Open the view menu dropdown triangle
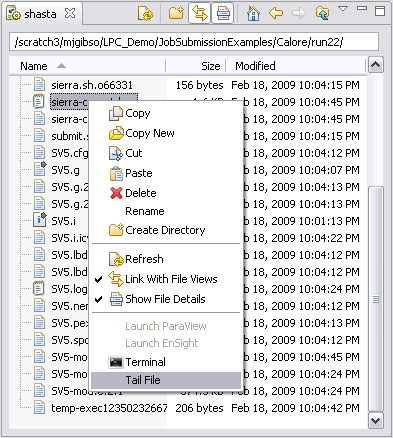This screenshot has height=438, width=393. [x=343, y=9]
